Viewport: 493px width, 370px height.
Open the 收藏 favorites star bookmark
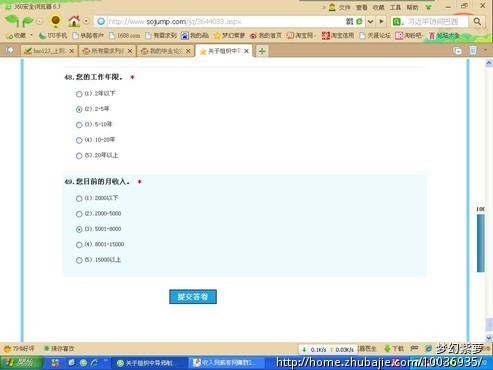(16, 35)
